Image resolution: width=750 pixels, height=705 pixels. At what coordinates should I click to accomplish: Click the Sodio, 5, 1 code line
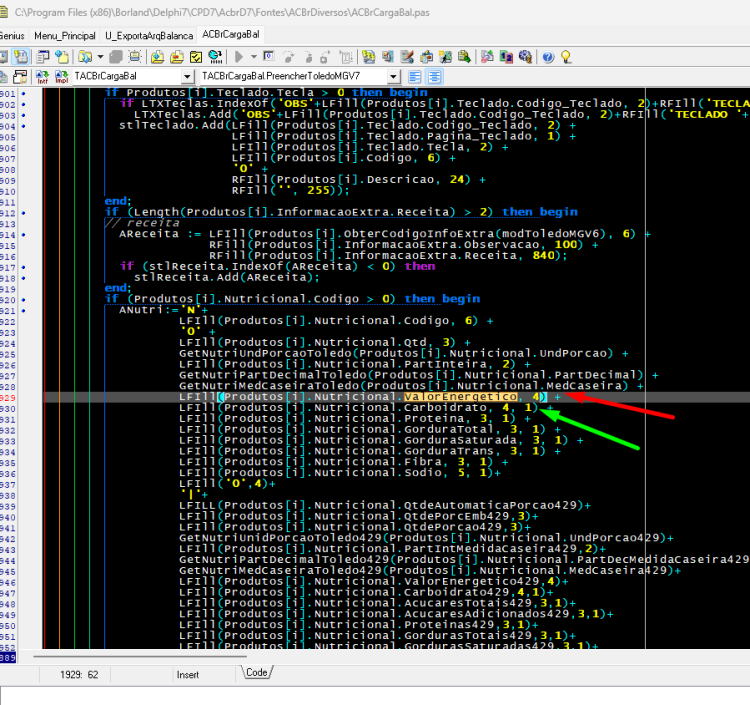[x=340, y=473]
